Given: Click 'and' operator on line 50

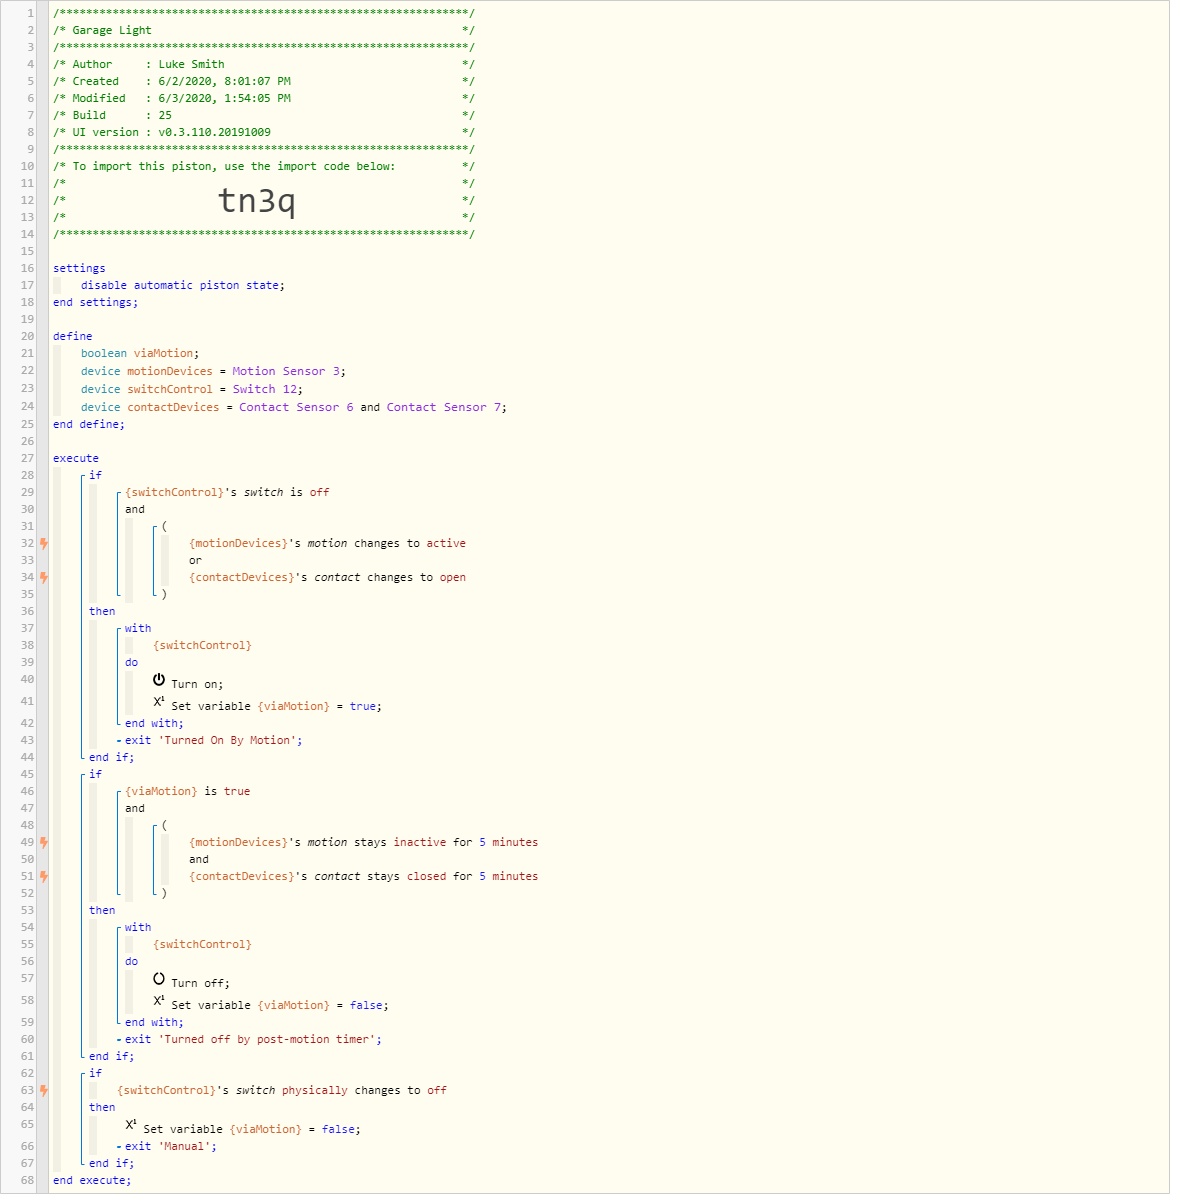Looking at the screenshot, I should coord(199,860).
